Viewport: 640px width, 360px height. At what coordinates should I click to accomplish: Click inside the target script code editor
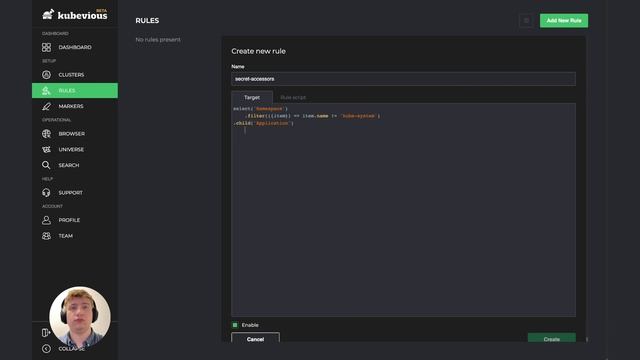403,210
